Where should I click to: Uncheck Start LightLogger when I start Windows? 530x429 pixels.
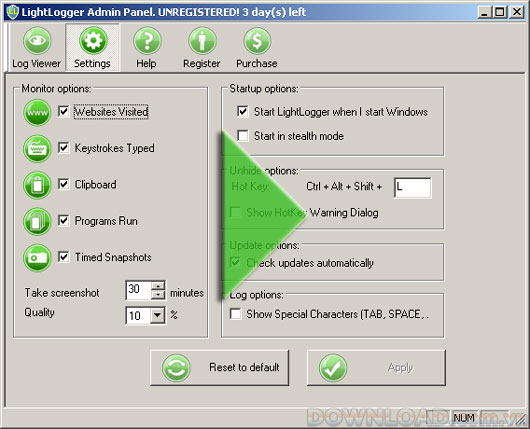[243, 112]
